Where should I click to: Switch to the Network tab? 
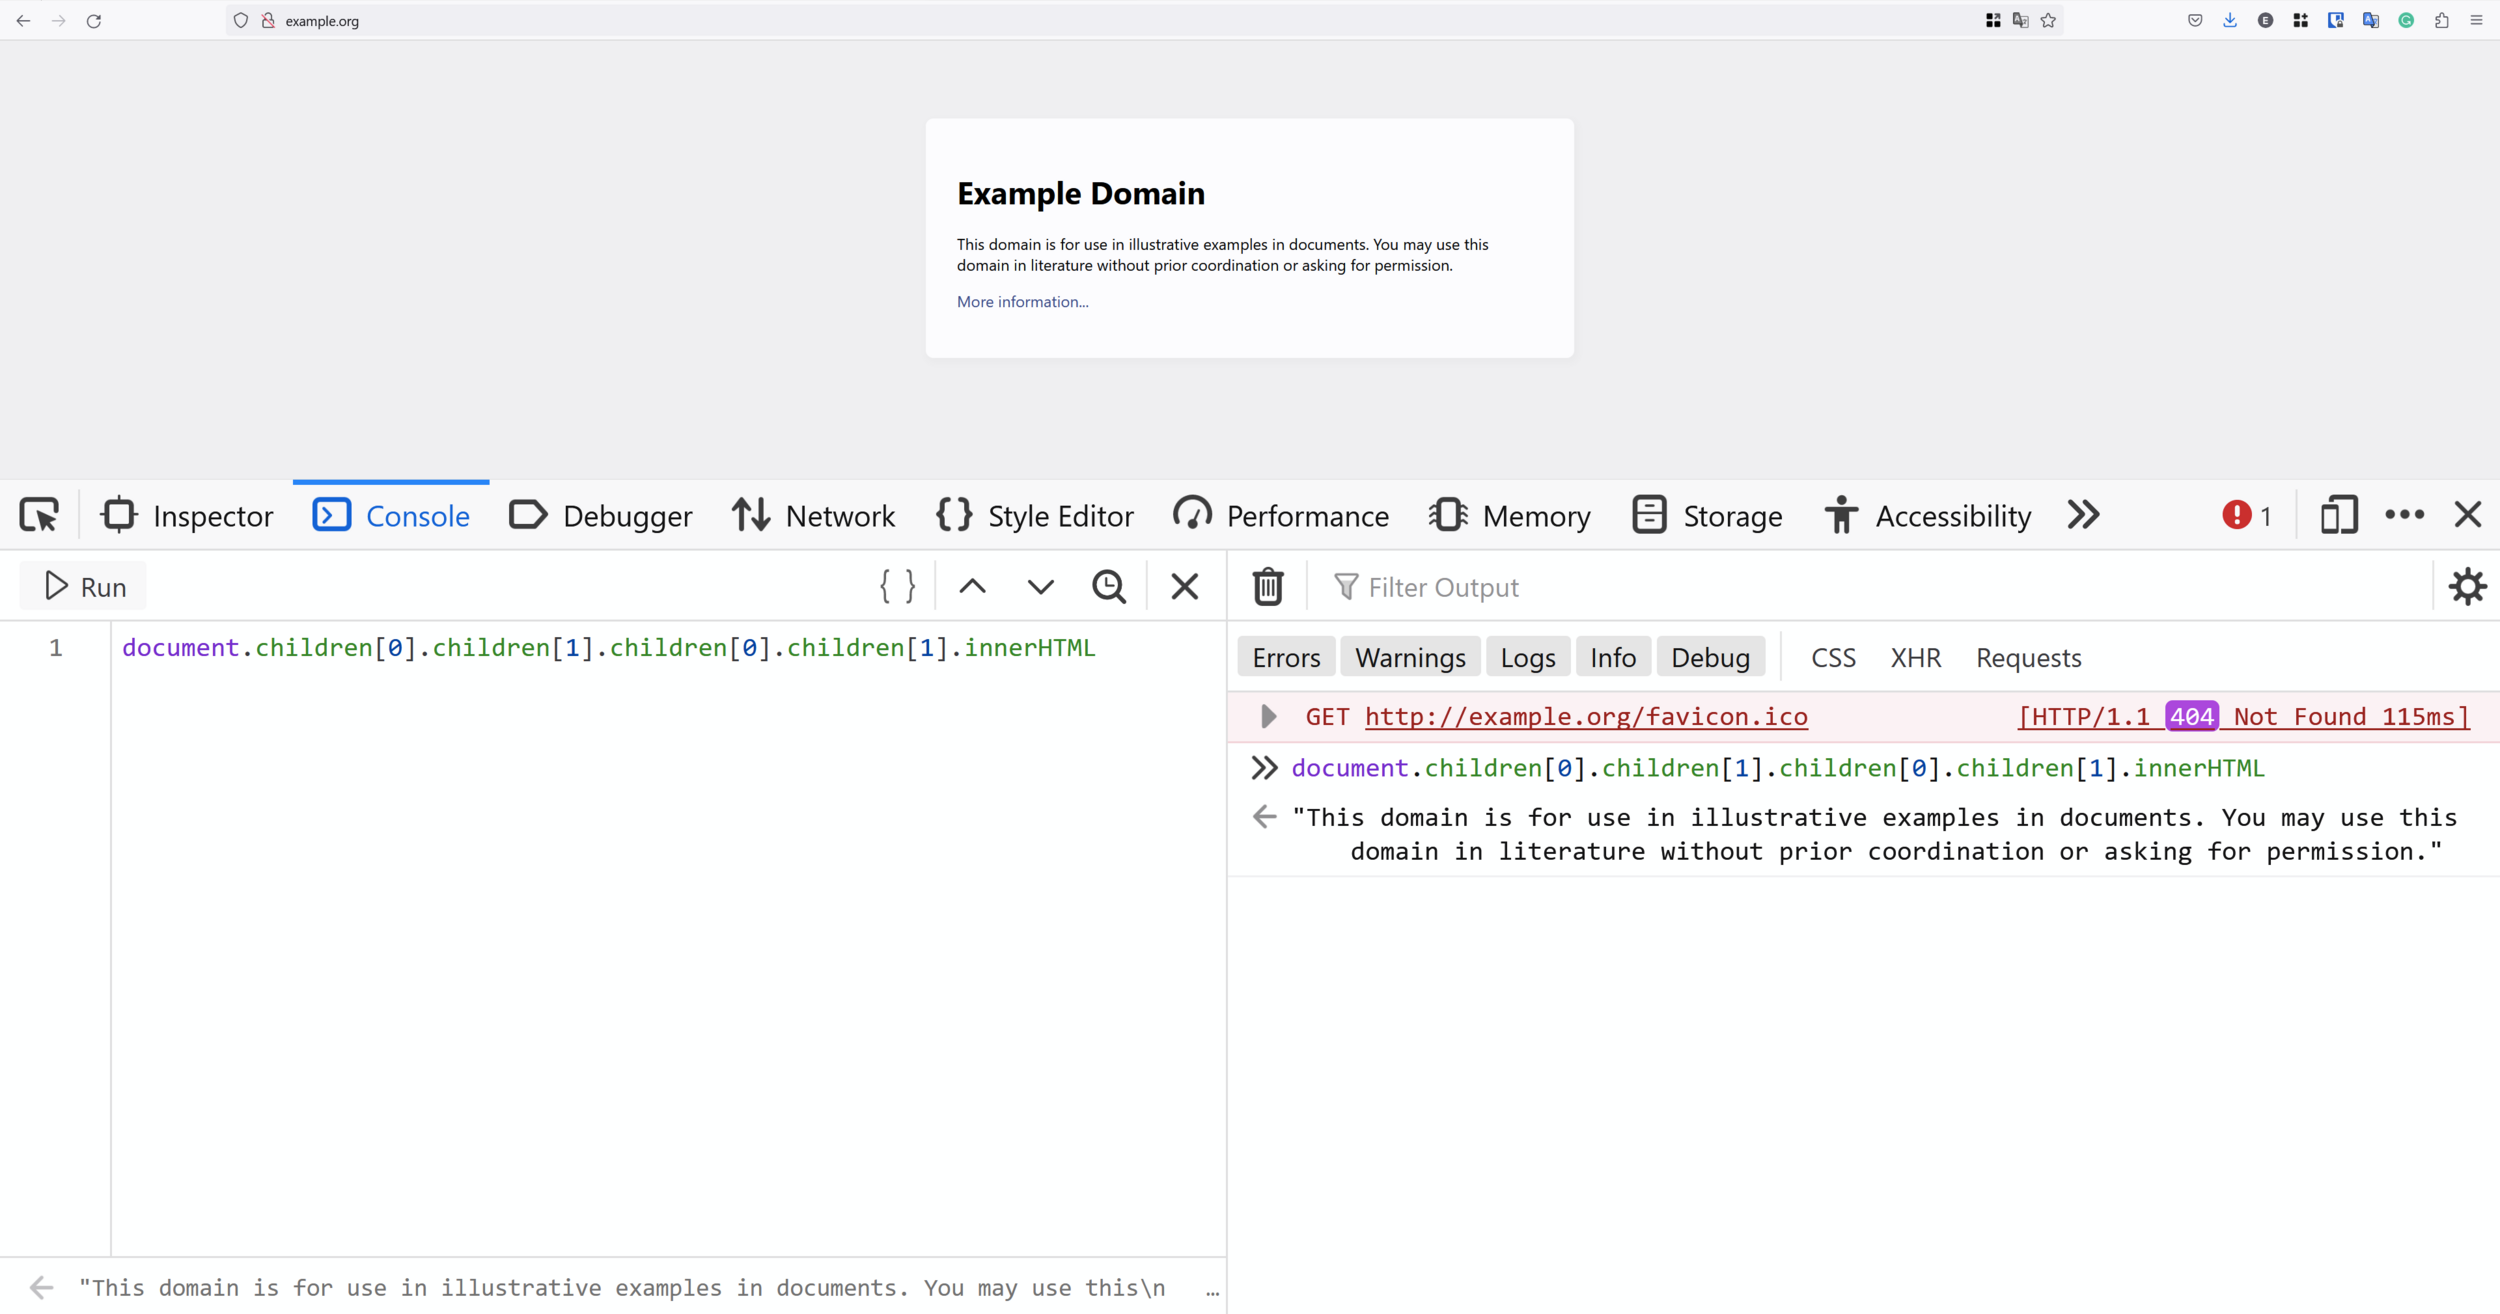click(813, 515)
